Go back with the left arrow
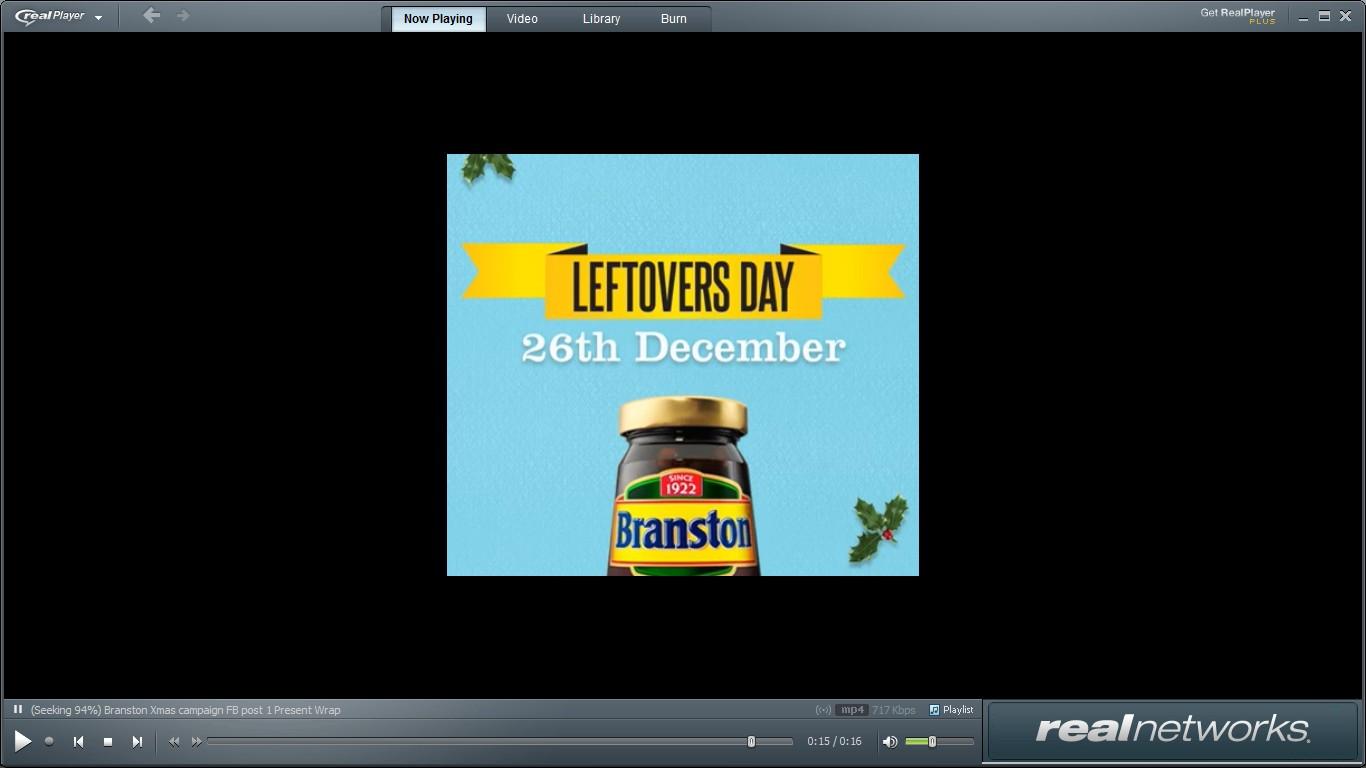Viewport: 1366px width, 768px height. [151, 15]
